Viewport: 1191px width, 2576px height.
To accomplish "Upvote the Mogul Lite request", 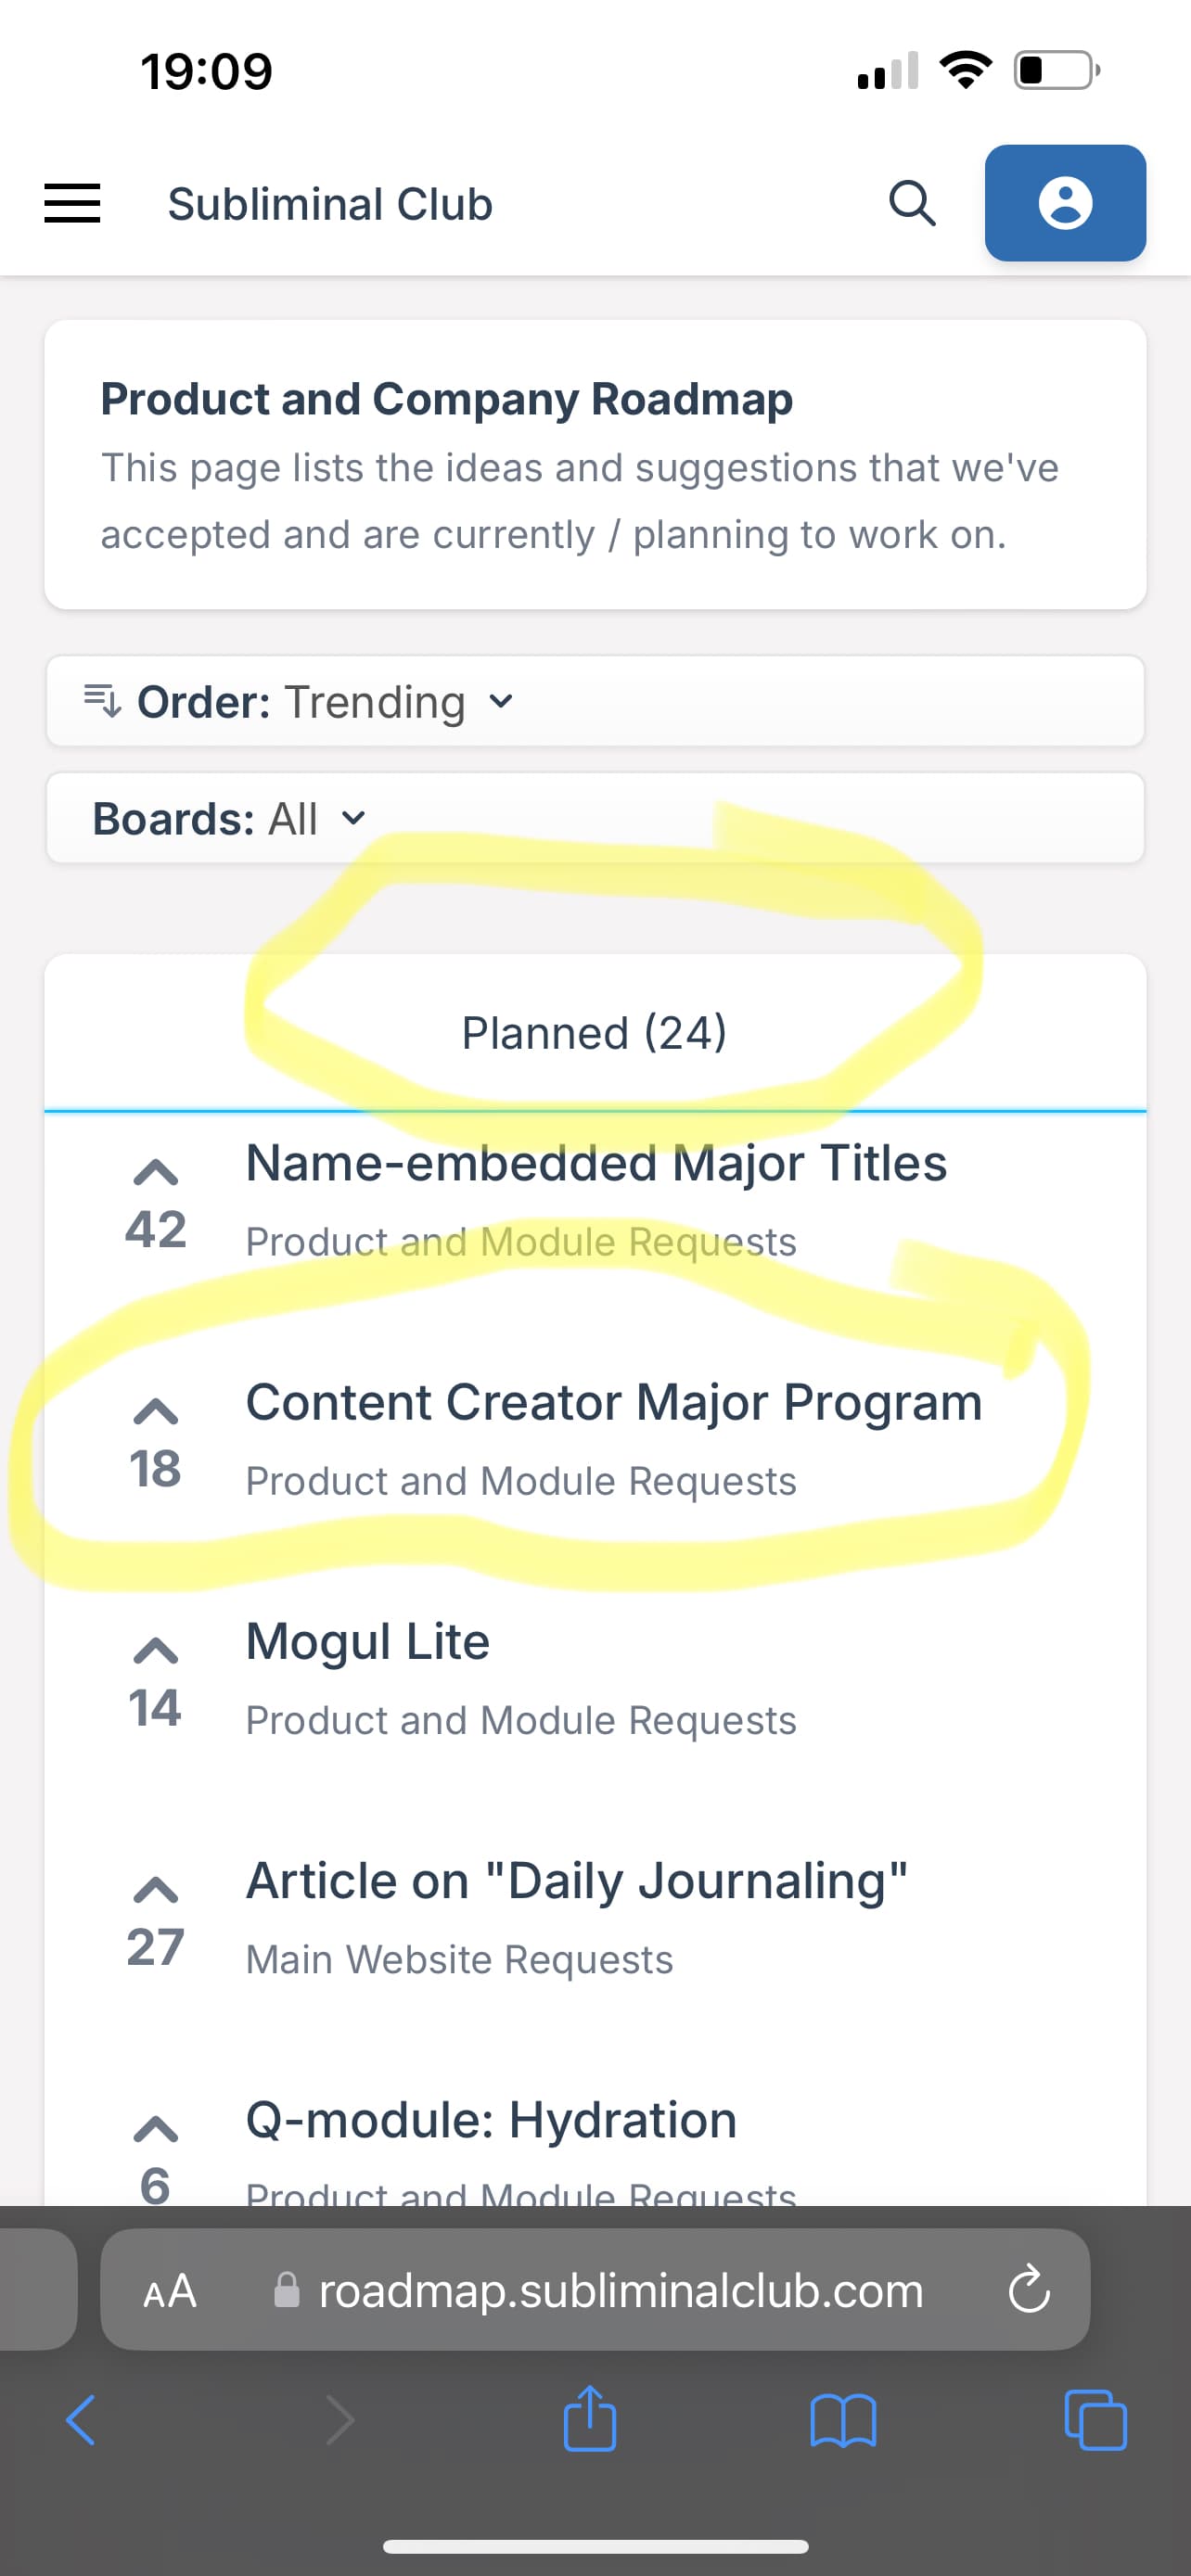I will click(x=155, y=1650).
